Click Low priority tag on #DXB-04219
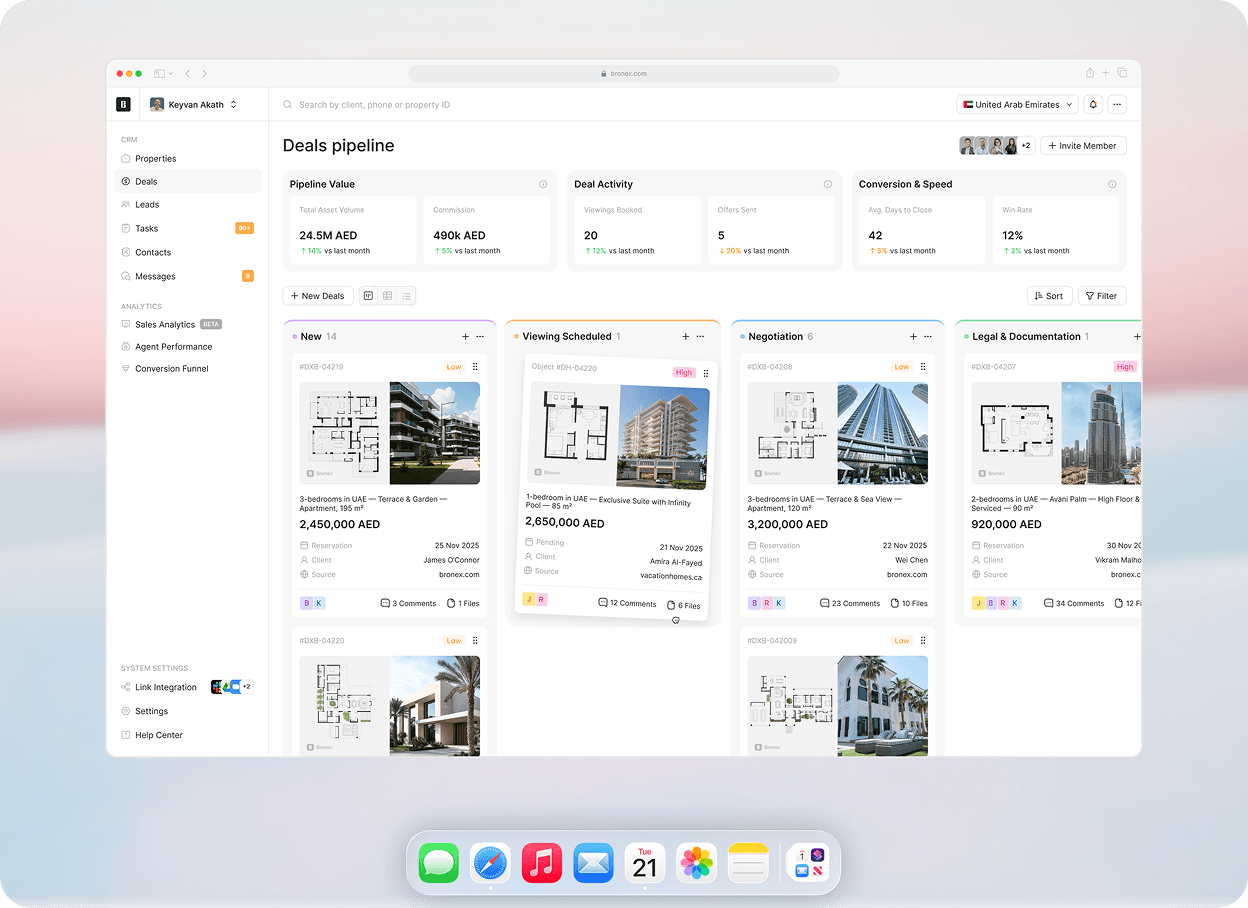 point(454,367)
